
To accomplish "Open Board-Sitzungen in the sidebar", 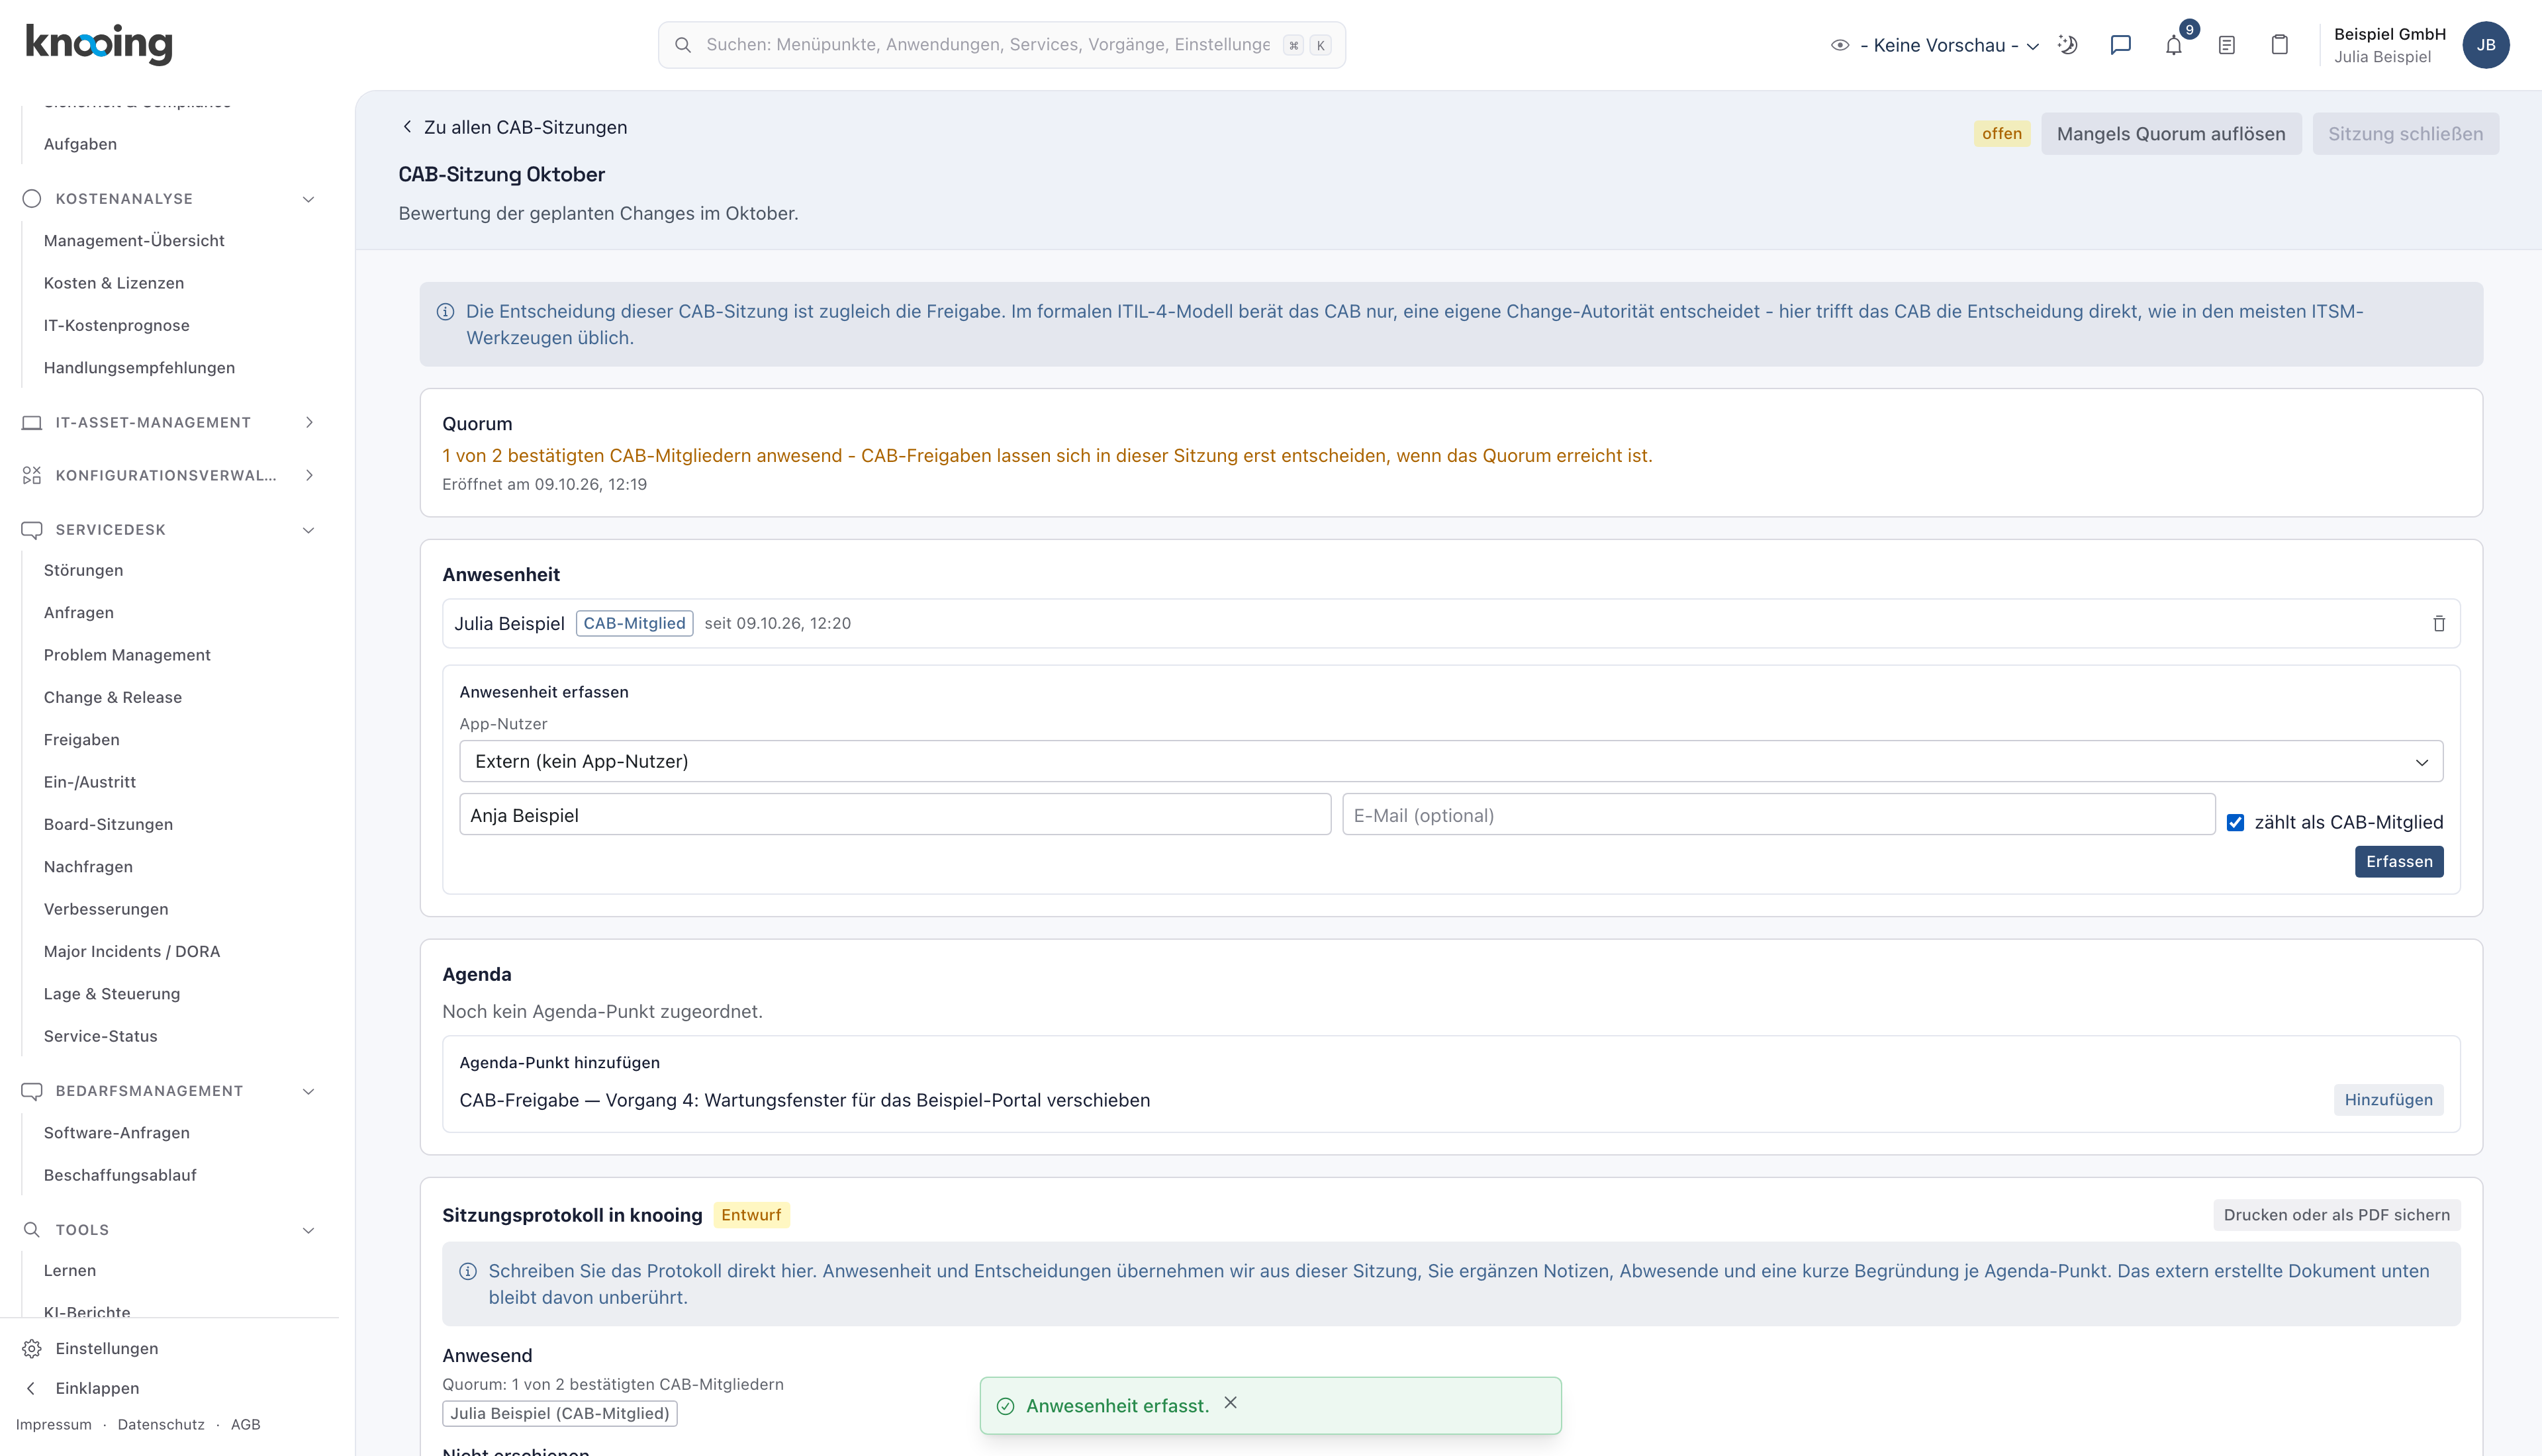I will [x=108, y=824].
